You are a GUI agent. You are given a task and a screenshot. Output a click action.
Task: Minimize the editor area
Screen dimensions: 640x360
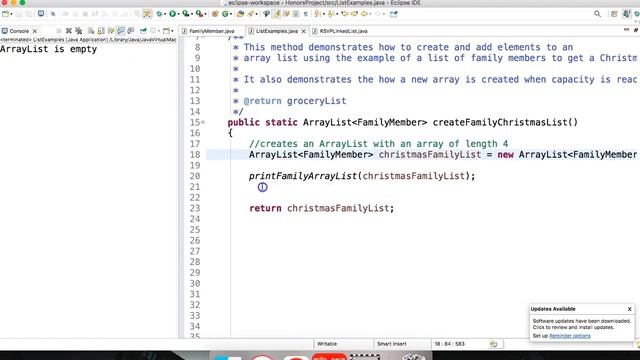pyautogui.click(x=627, y=30)
